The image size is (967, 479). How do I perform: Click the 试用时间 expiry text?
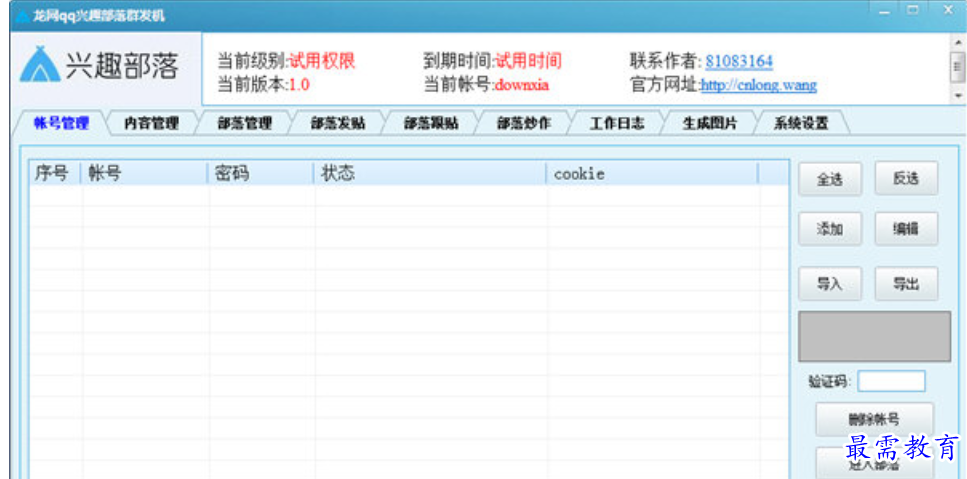pos(529,61)
